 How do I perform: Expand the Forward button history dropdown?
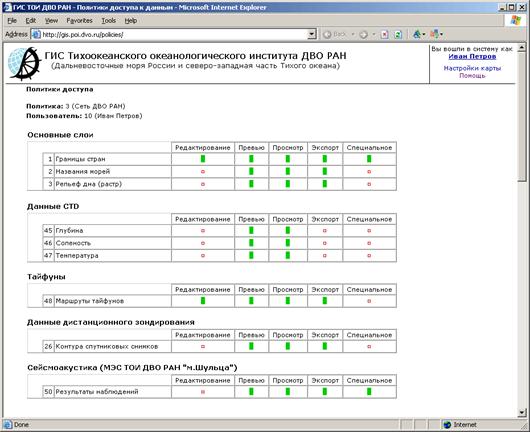374,34
